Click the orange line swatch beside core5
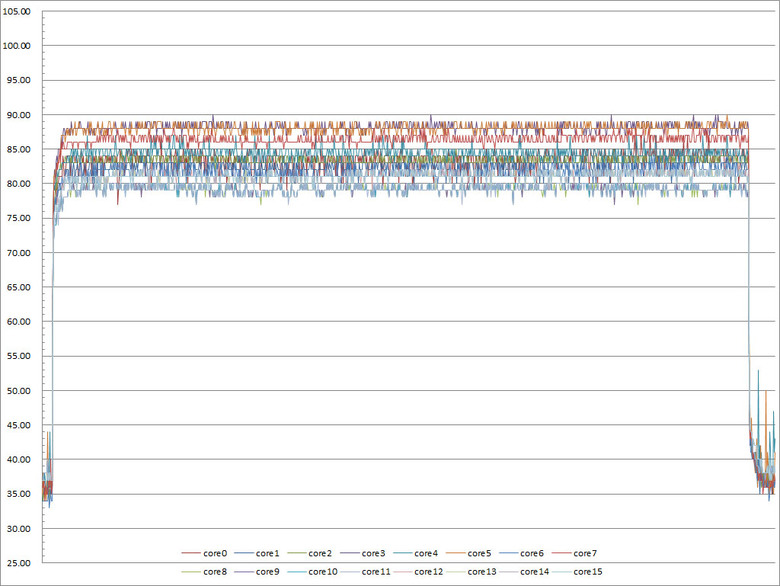Screen dimensions: 780x586 (455, 553)
